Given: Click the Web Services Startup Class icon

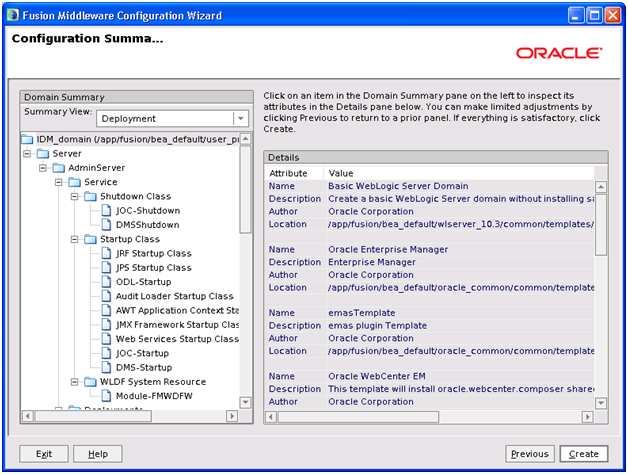Looking at the screenshot, I should click(106, 339).
